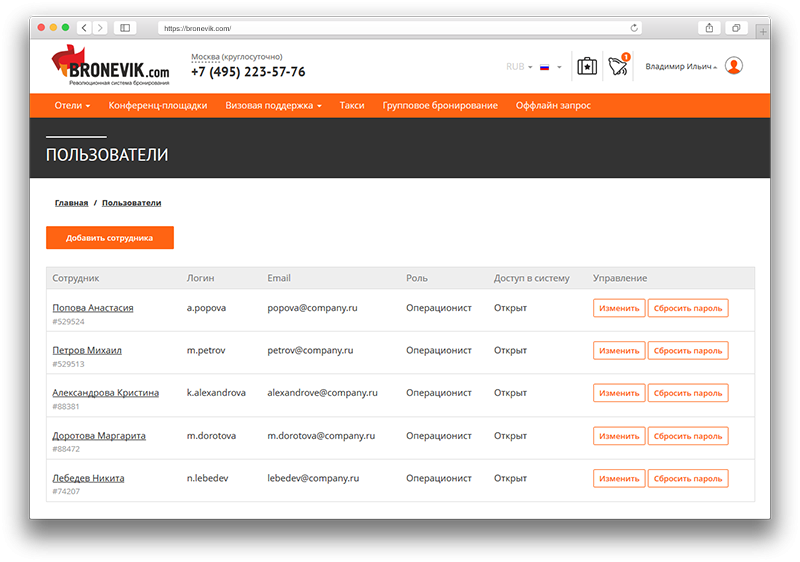Click the Доступ в систему column header
Viewport: 800px width, 562px height.
pos(531,278)
